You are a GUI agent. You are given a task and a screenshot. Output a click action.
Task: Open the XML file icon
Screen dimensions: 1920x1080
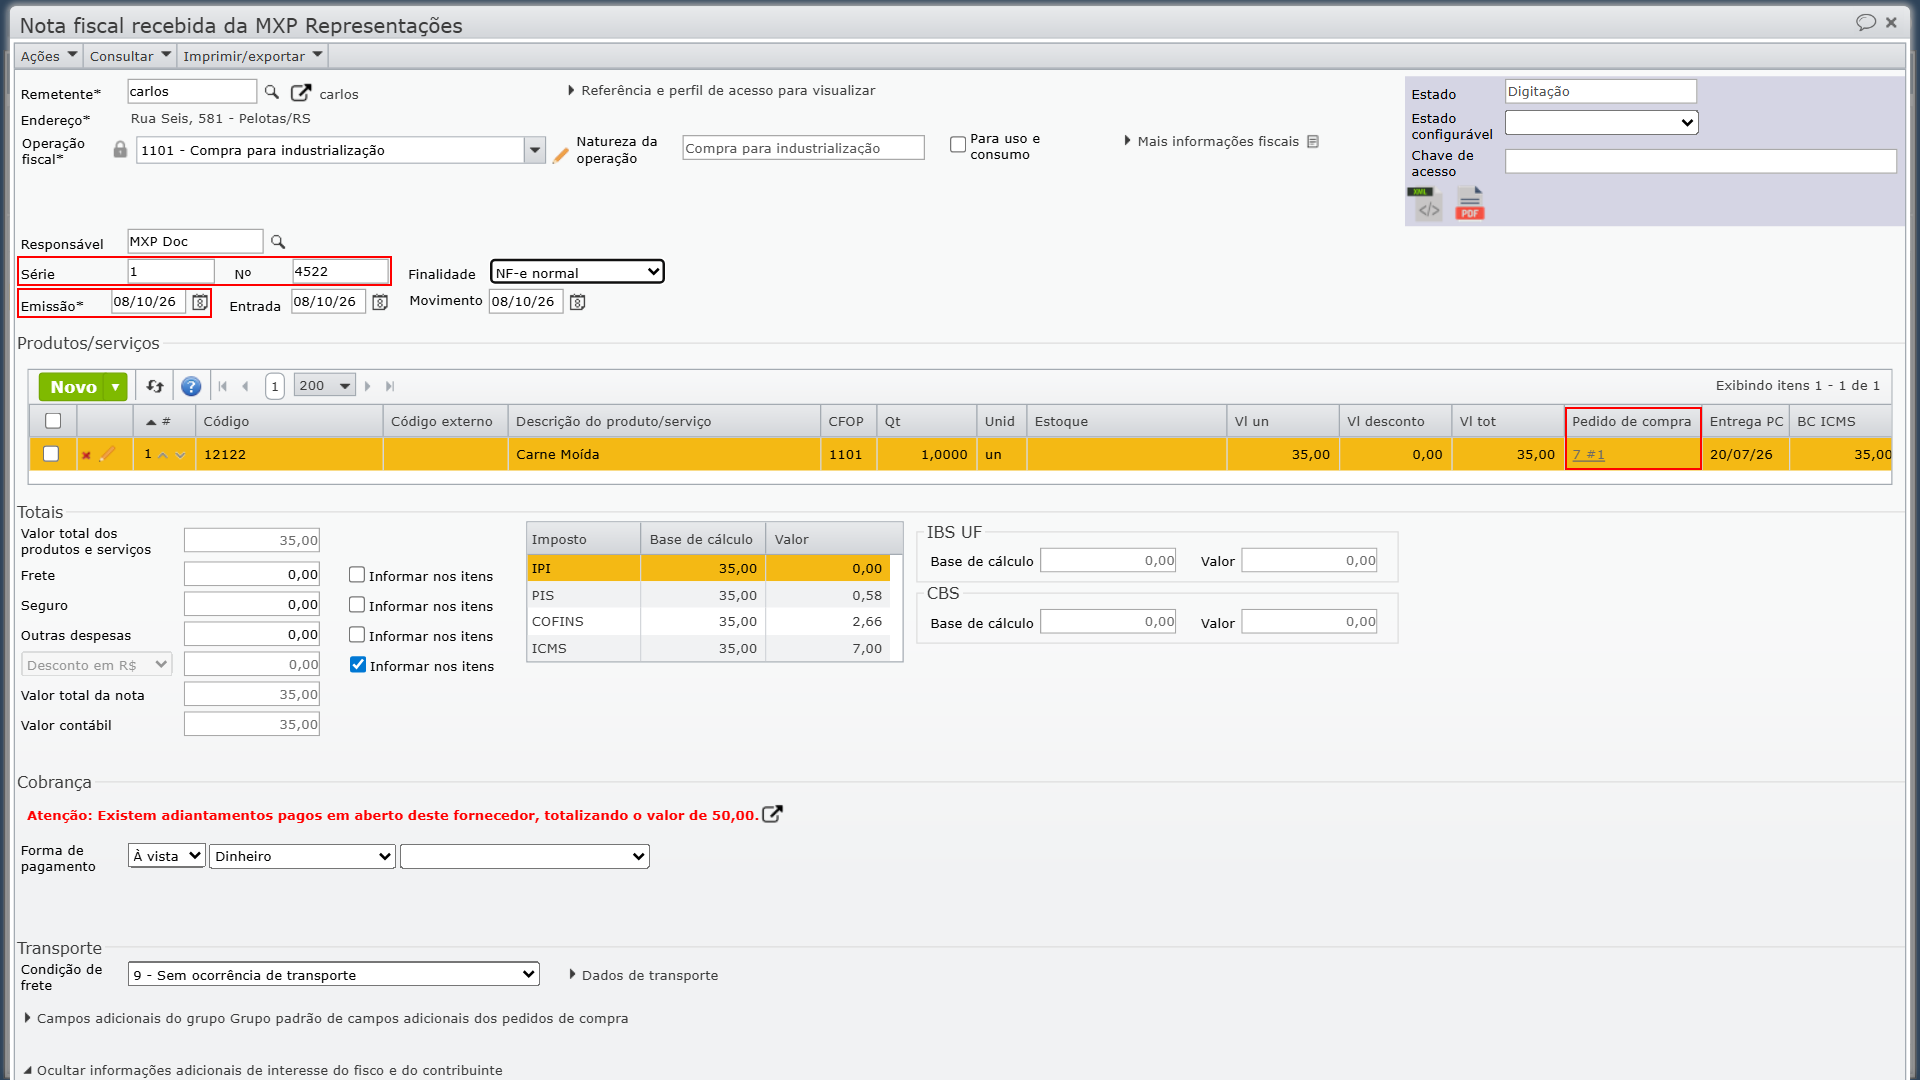1425,204
